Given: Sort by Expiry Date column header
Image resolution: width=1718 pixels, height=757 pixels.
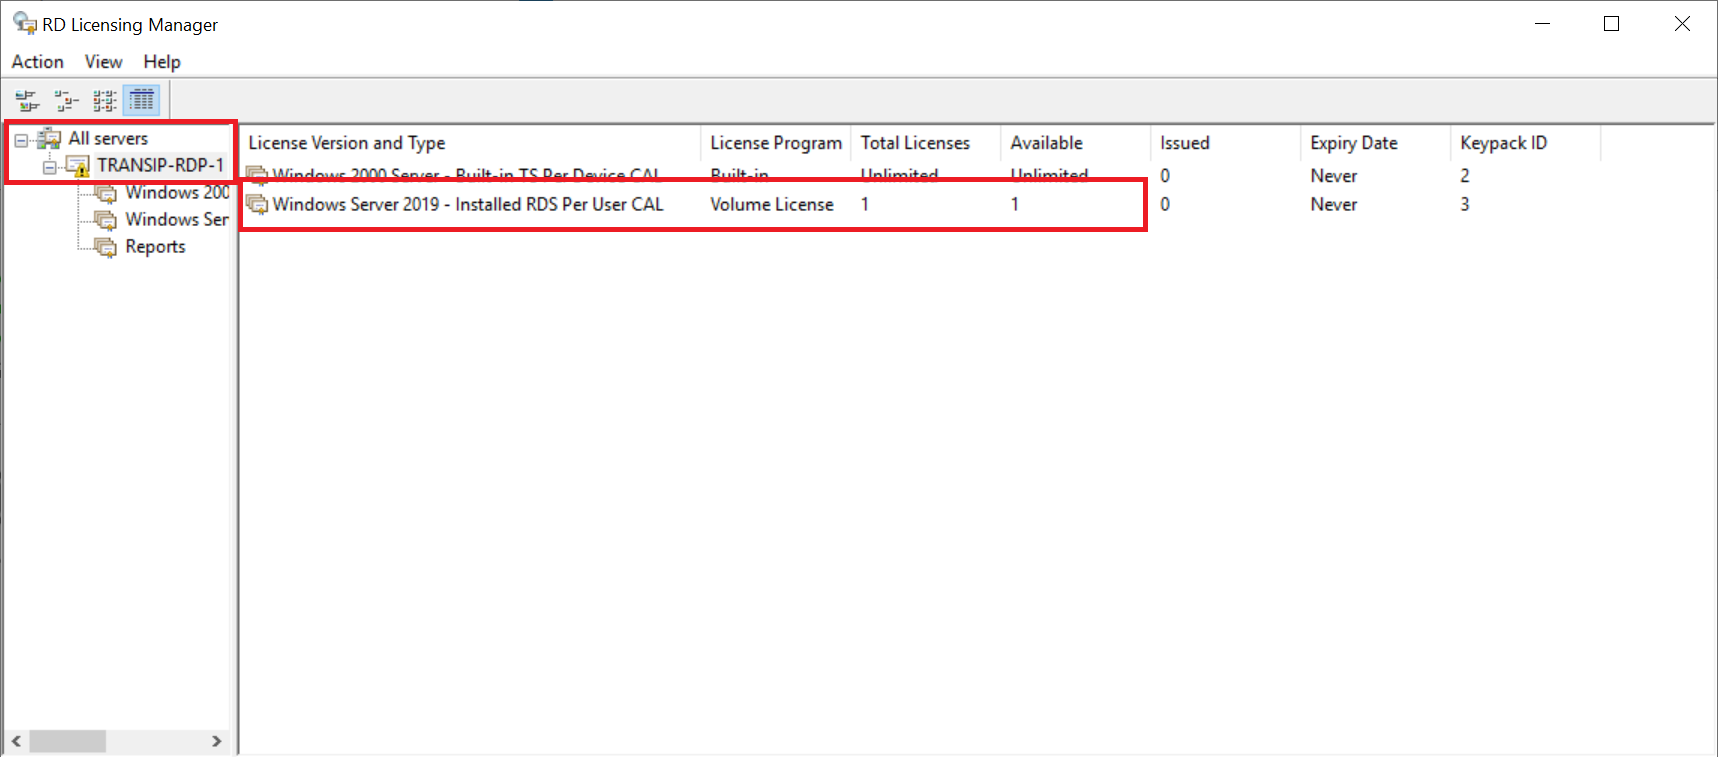Looking at the screenshot, I should tap(1376, 143).
